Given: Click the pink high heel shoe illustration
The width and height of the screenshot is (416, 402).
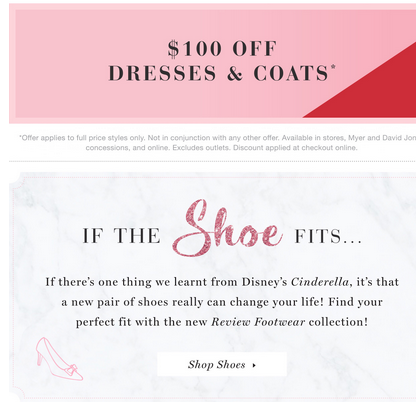Looking at the screenshot, I should click(59, 359).
